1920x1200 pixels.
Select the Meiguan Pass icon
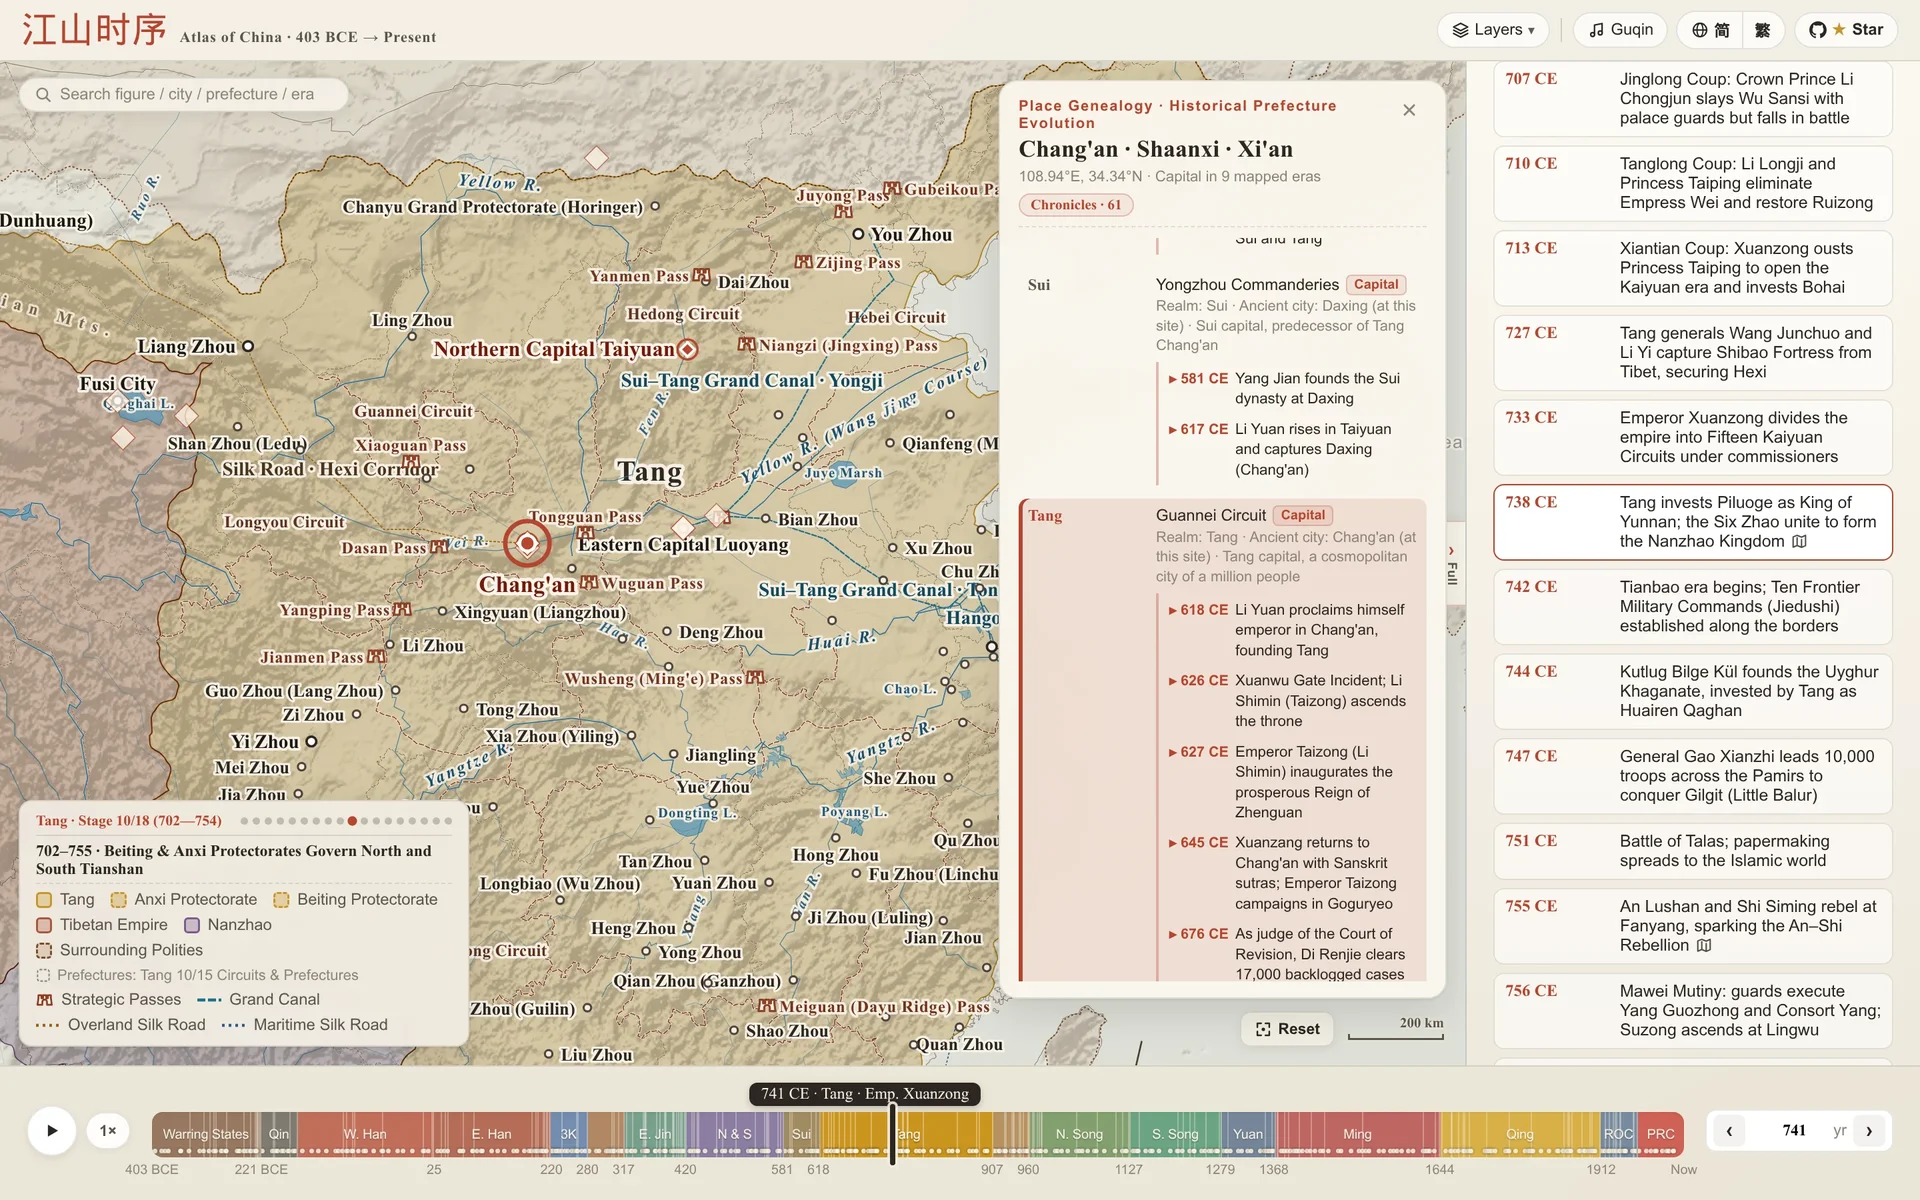768,1006
